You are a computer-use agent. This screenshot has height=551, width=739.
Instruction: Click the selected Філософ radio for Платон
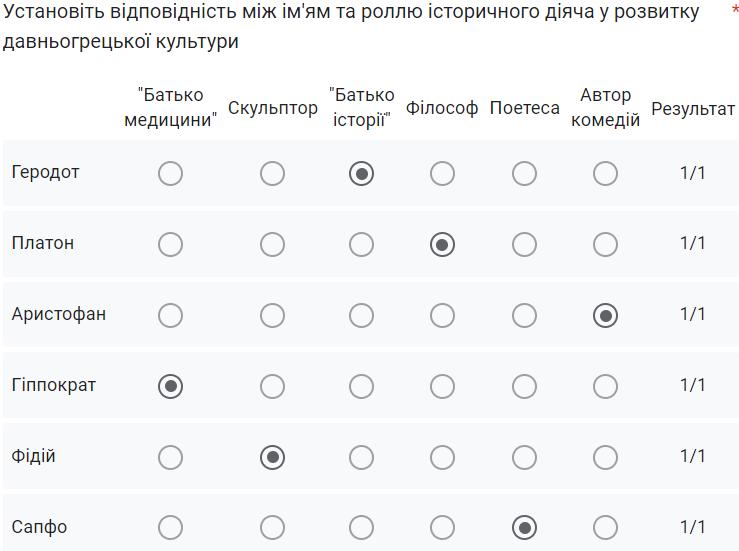tap(442, 245)
